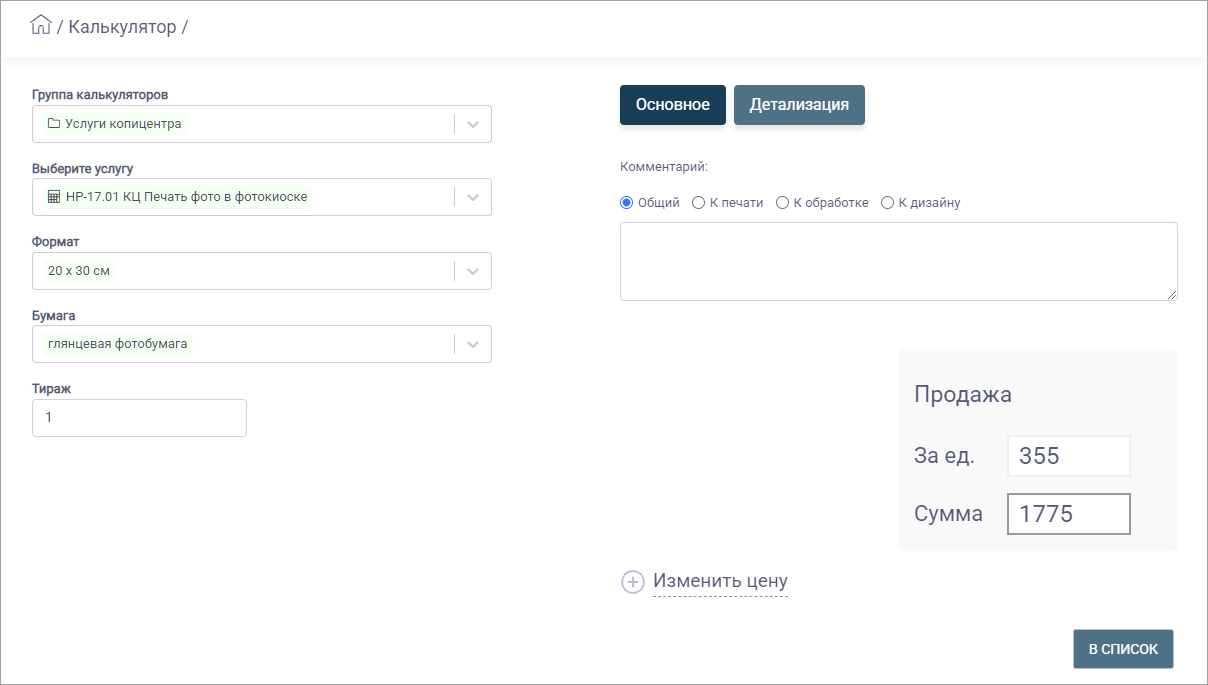Switch to the Детализация tab
1208x685 pixels.
point(799,105)
